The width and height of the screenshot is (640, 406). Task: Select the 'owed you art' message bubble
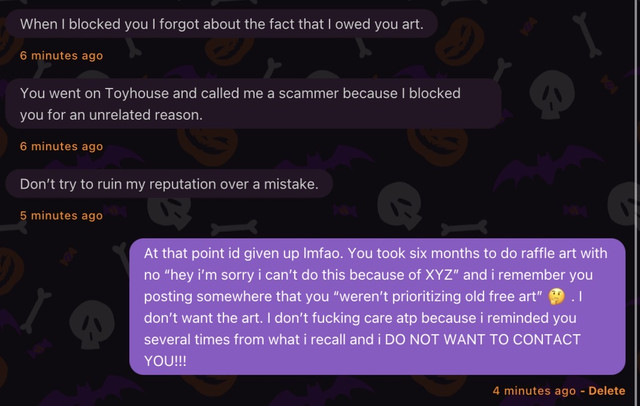(222, 24)
